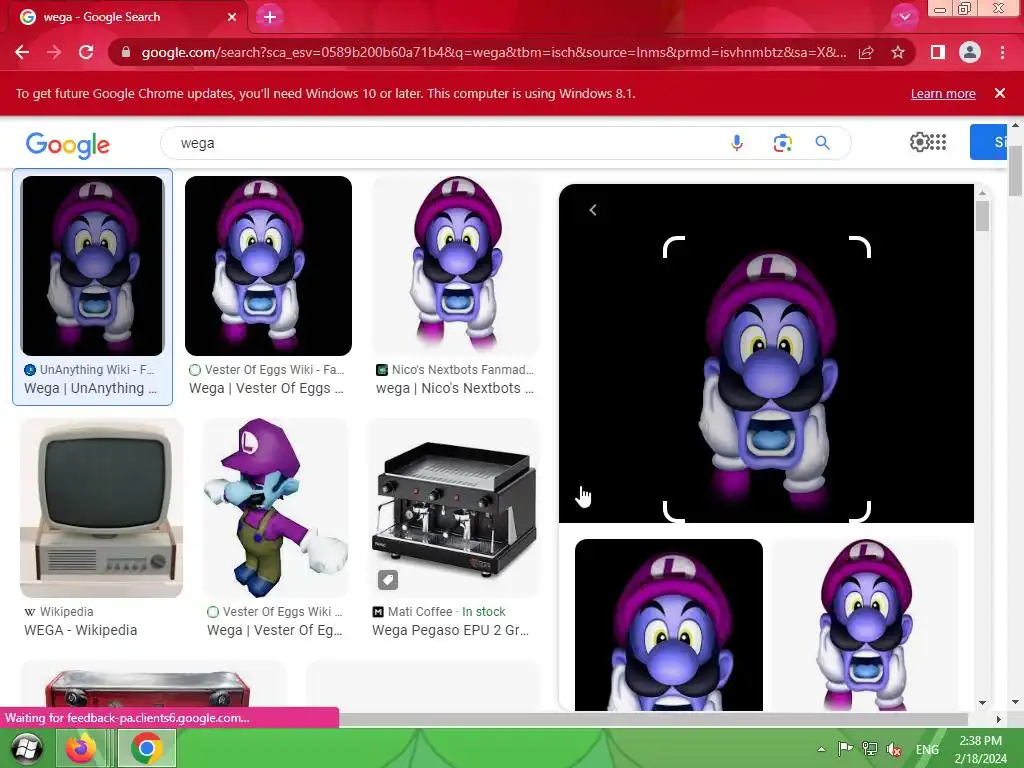Open Nico's Nextbots Fanmade wega image
The image size is (1024, 768).
[x=456, y=266]
